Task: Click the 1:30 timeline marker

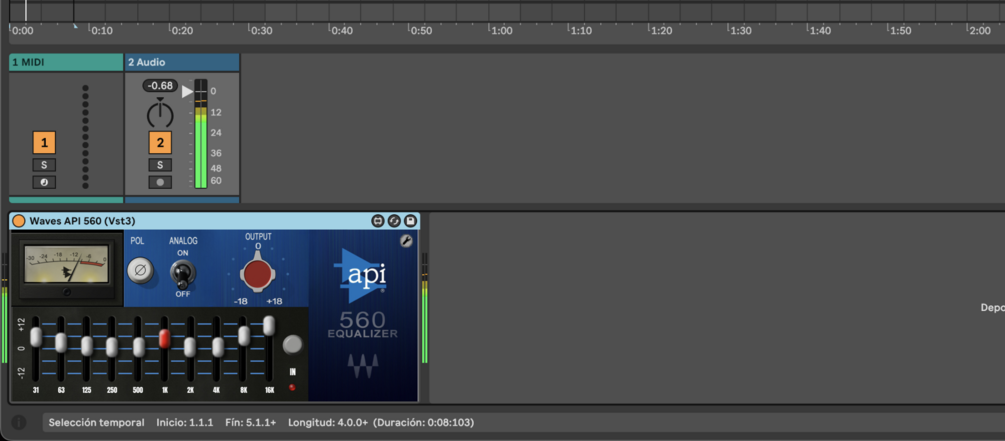Action: (x=741, y=31)
